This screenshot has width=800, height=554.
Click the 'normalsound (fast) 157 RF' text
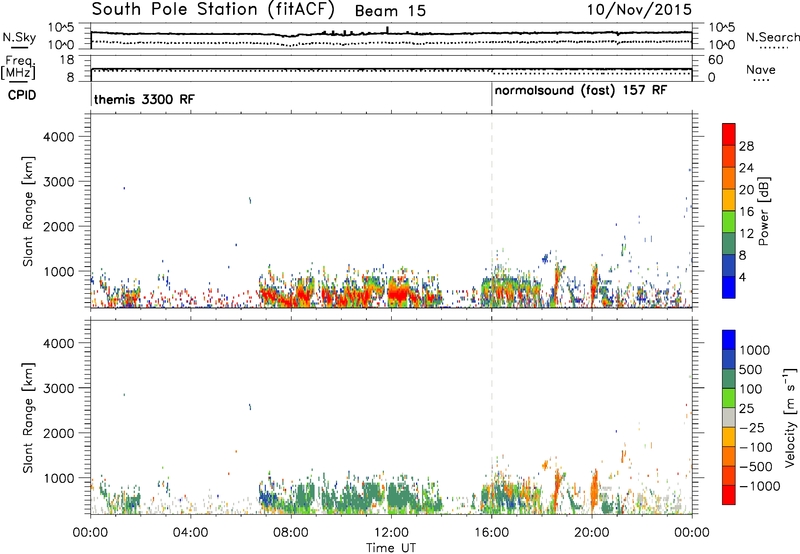pos(581,90)
